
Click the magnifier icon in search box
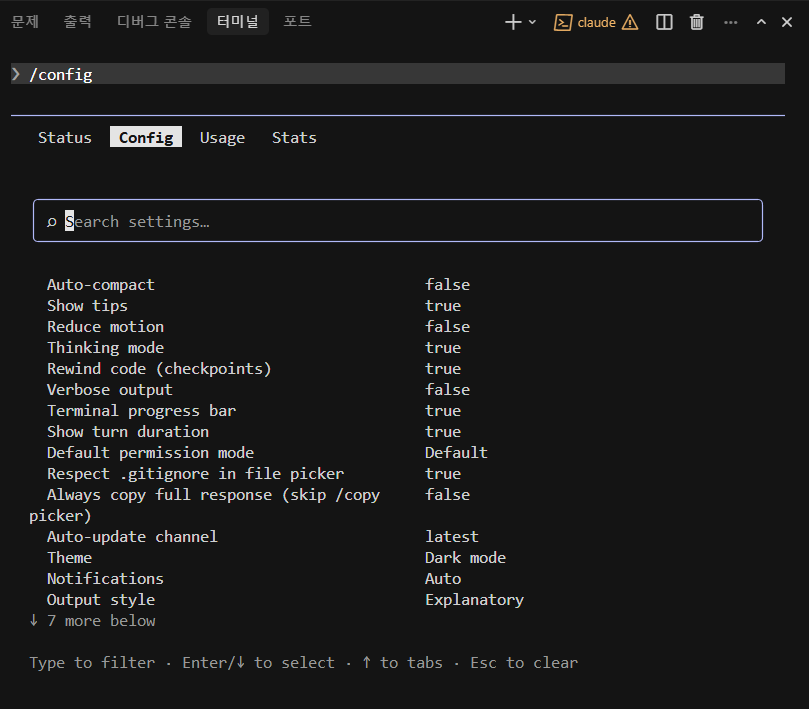point(52,222)
